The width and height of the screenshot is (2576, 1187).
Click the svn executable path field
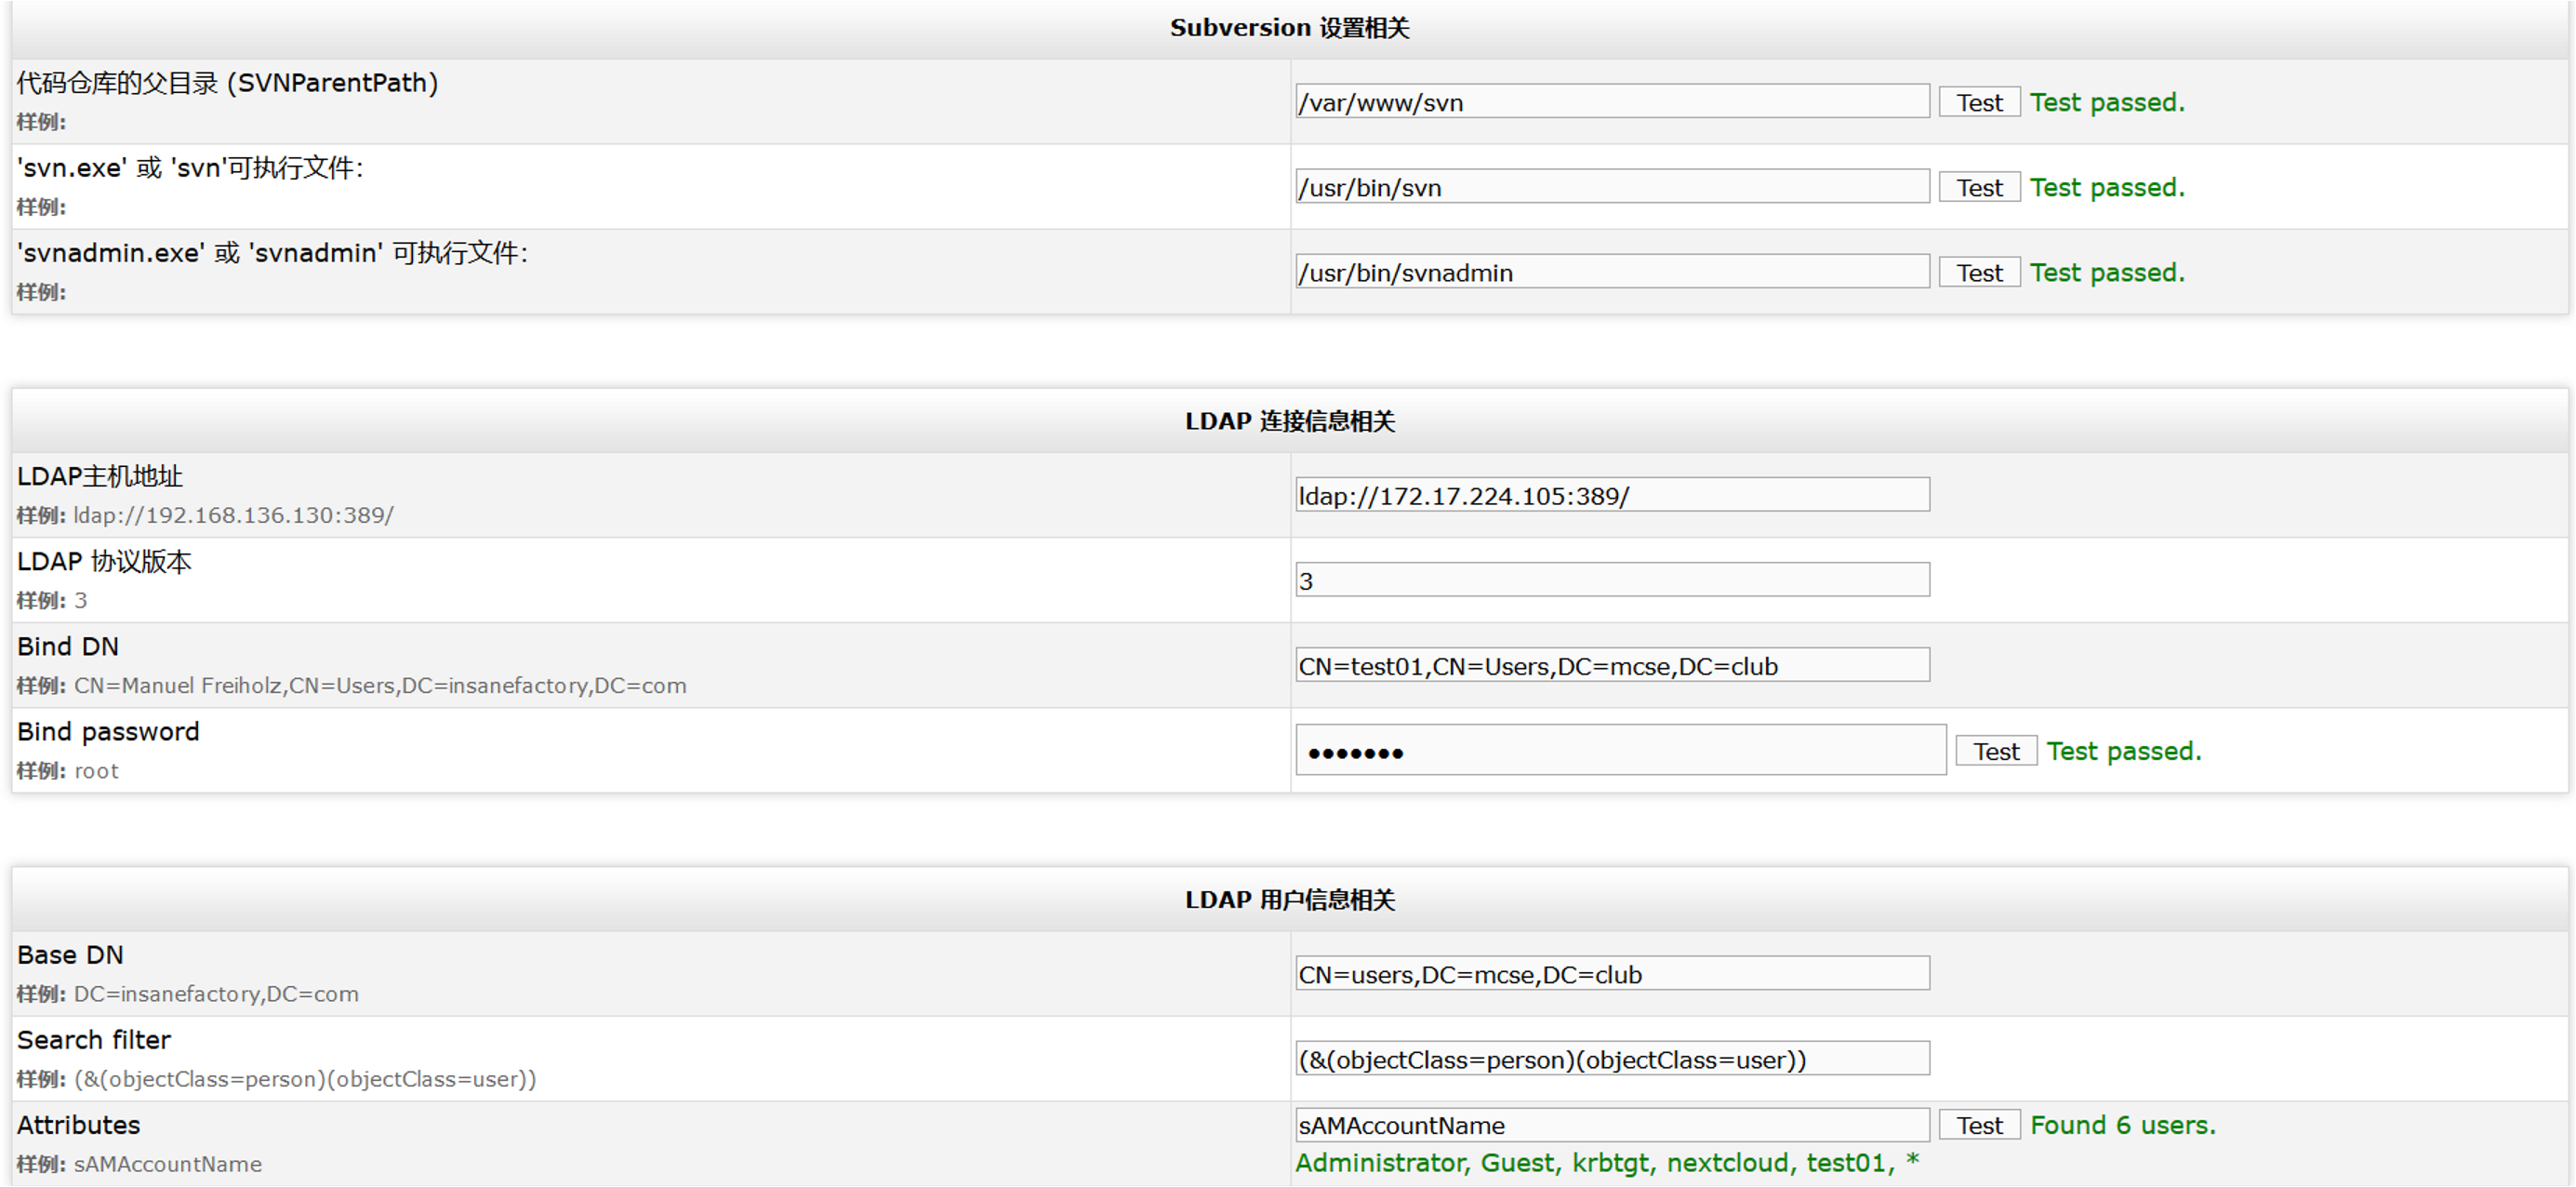[x=1612, y=187]
